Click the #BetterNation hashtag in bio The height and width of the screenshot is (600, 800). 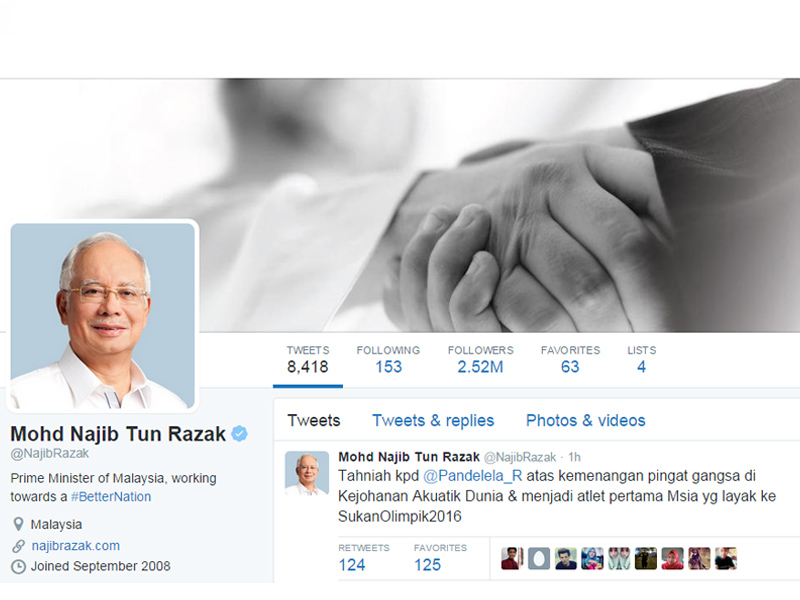point(111,497)
